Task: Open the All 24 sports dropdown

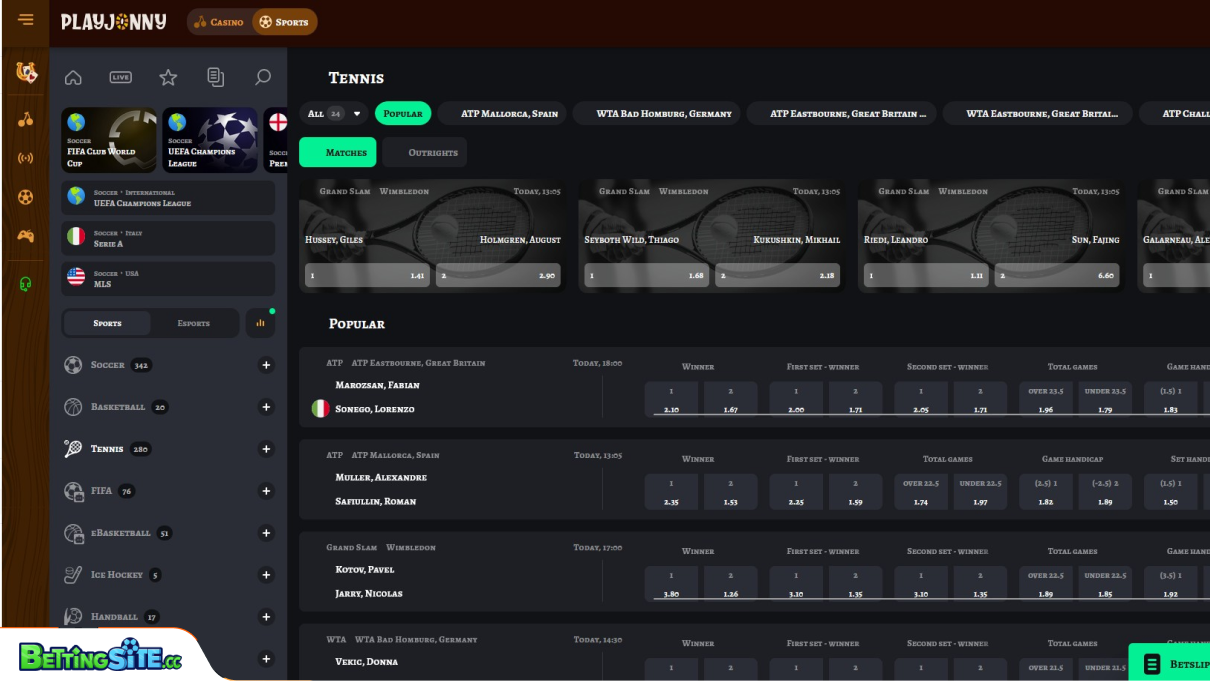Action: (x=340, y=113)
